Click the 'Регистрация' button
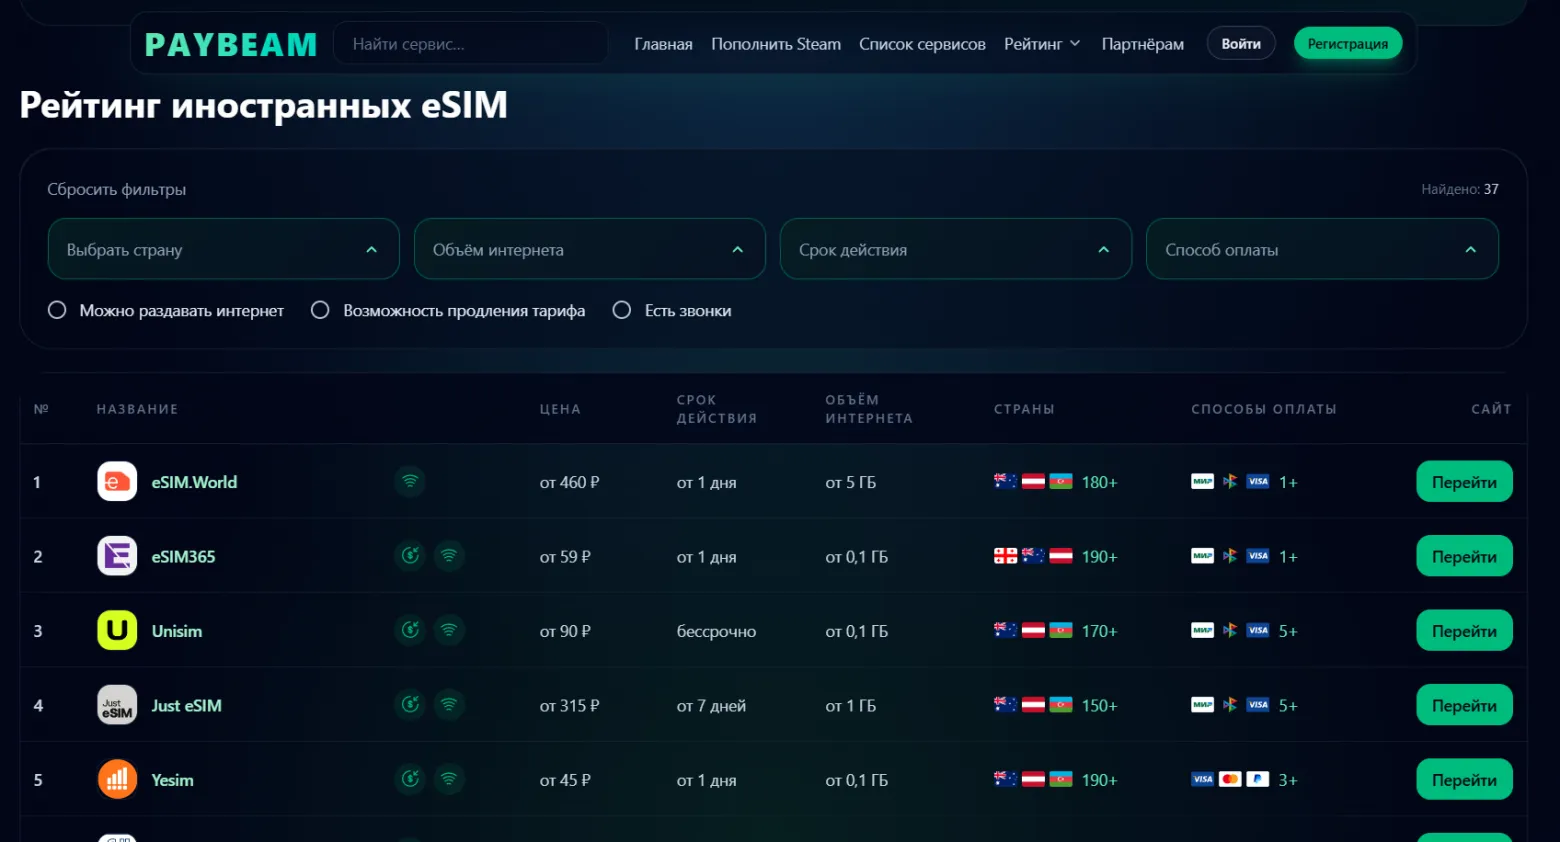Screen dimensions: 1560x842 pyautogui.click(x=1348, y=44)
